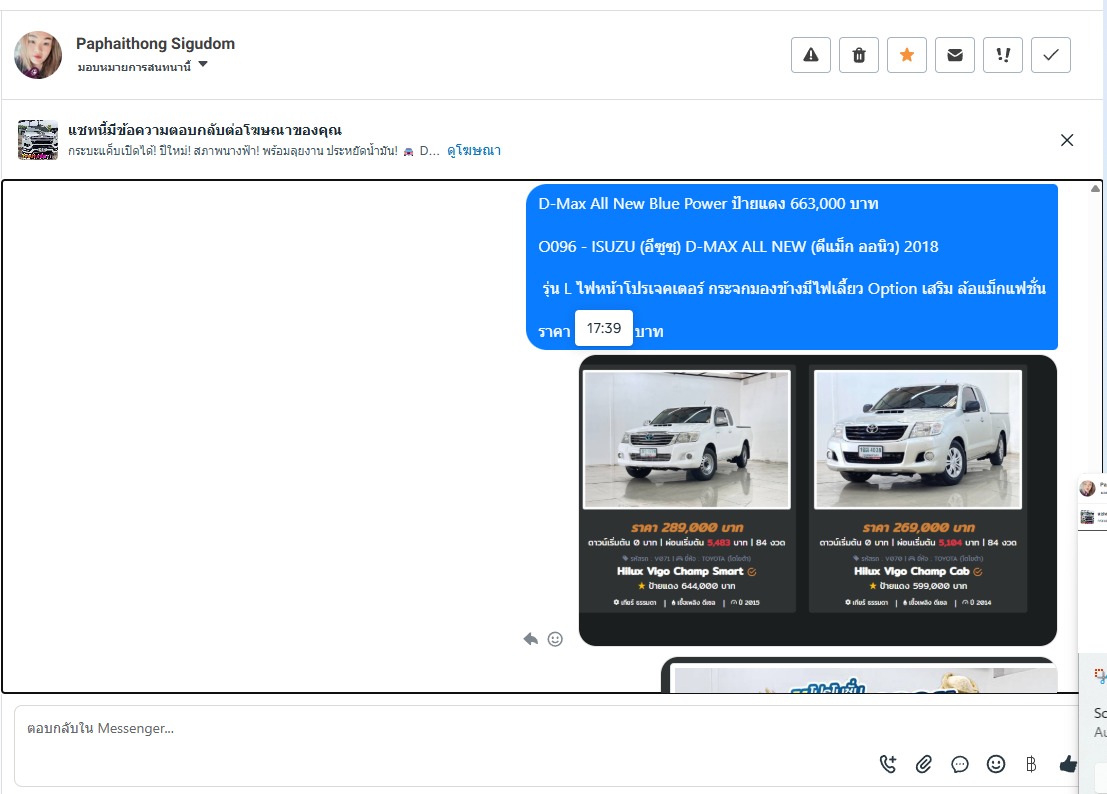Delete conversation with the trash icon
Screen dimensions: 1107x794
[x=858, y=55]
